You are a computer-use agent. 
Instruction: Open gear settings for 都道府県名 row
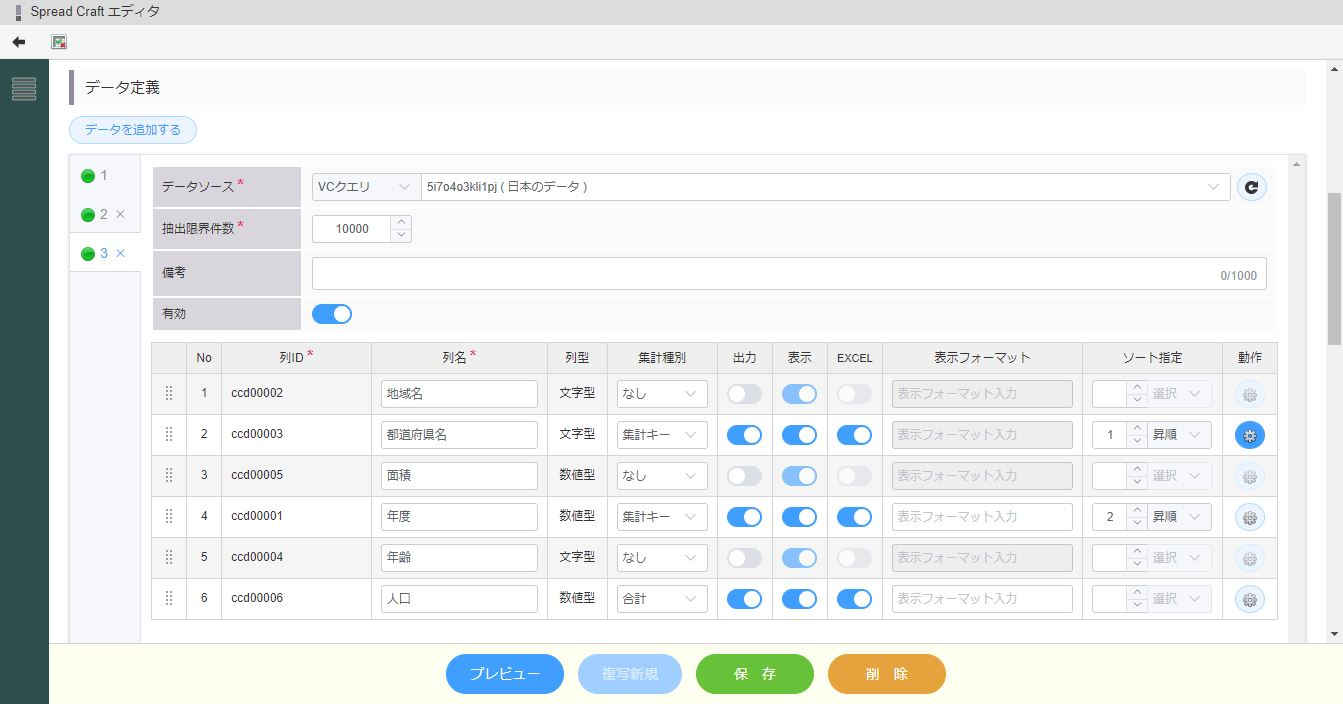coord(1249,435)
